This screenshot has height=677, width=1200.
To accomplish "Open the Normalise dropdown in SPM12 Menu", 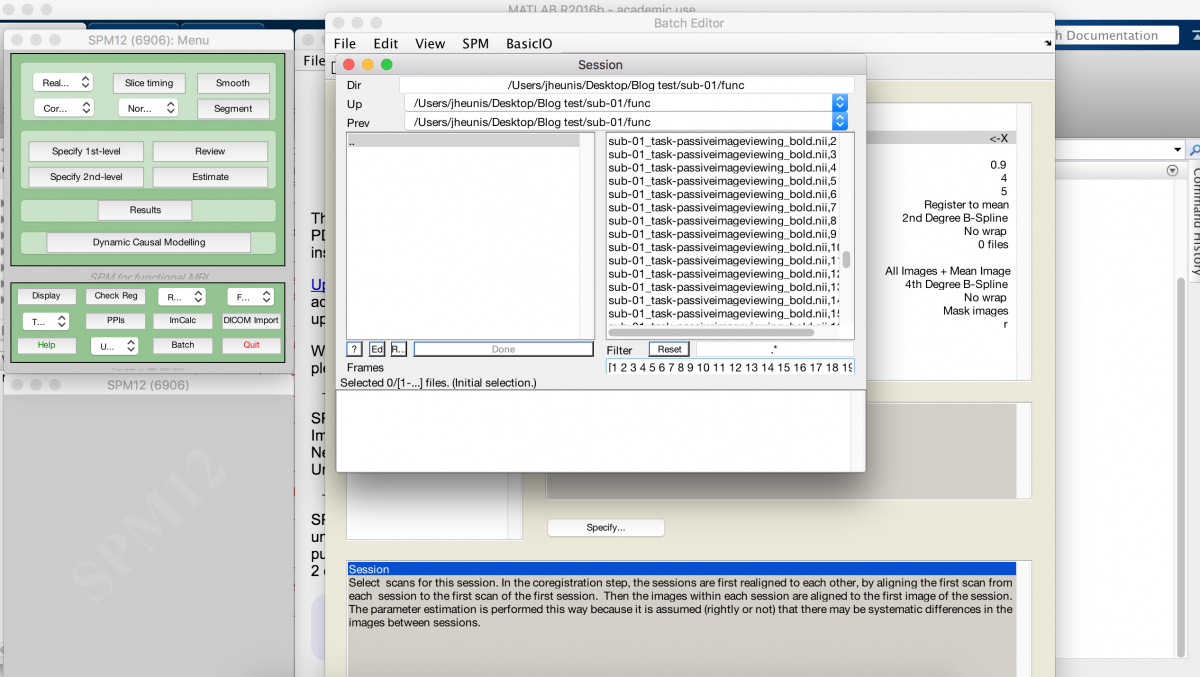I will pyautogui.click(x=148, y=108).
